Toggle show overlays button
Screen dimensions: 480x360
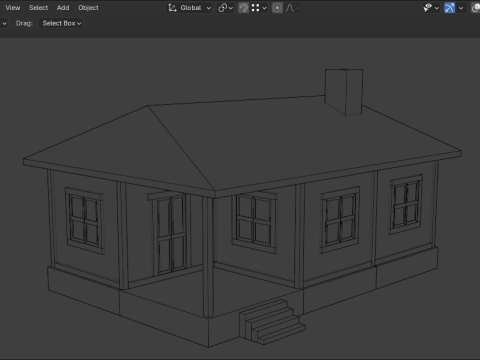coord(475,8)
